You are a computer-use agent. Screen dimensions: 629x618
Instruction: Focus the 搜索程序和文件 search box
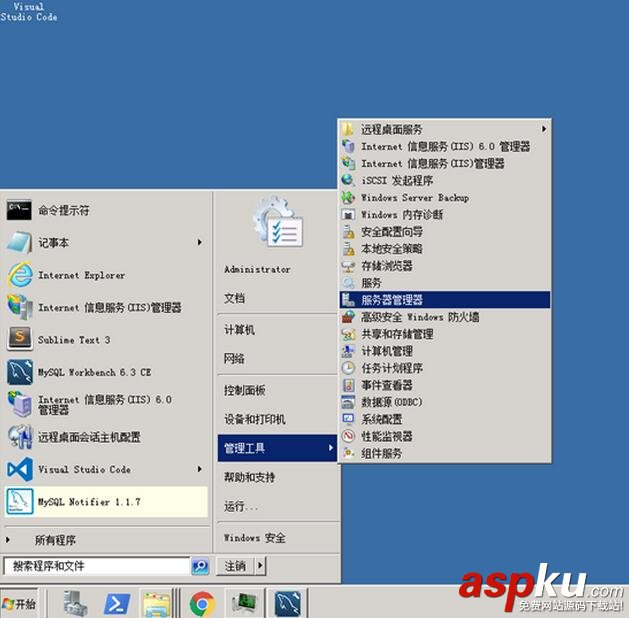click(96, 566)
